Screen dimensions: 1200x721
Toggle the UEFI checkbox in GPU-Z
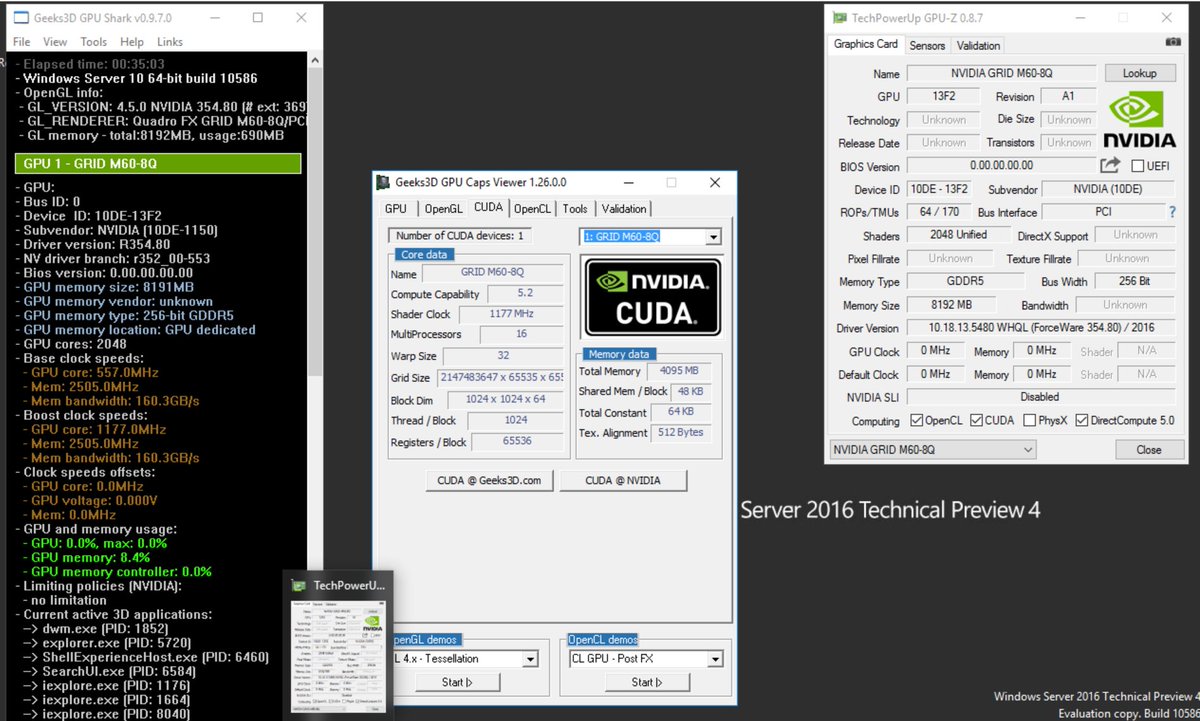(x=1138, y=166)
